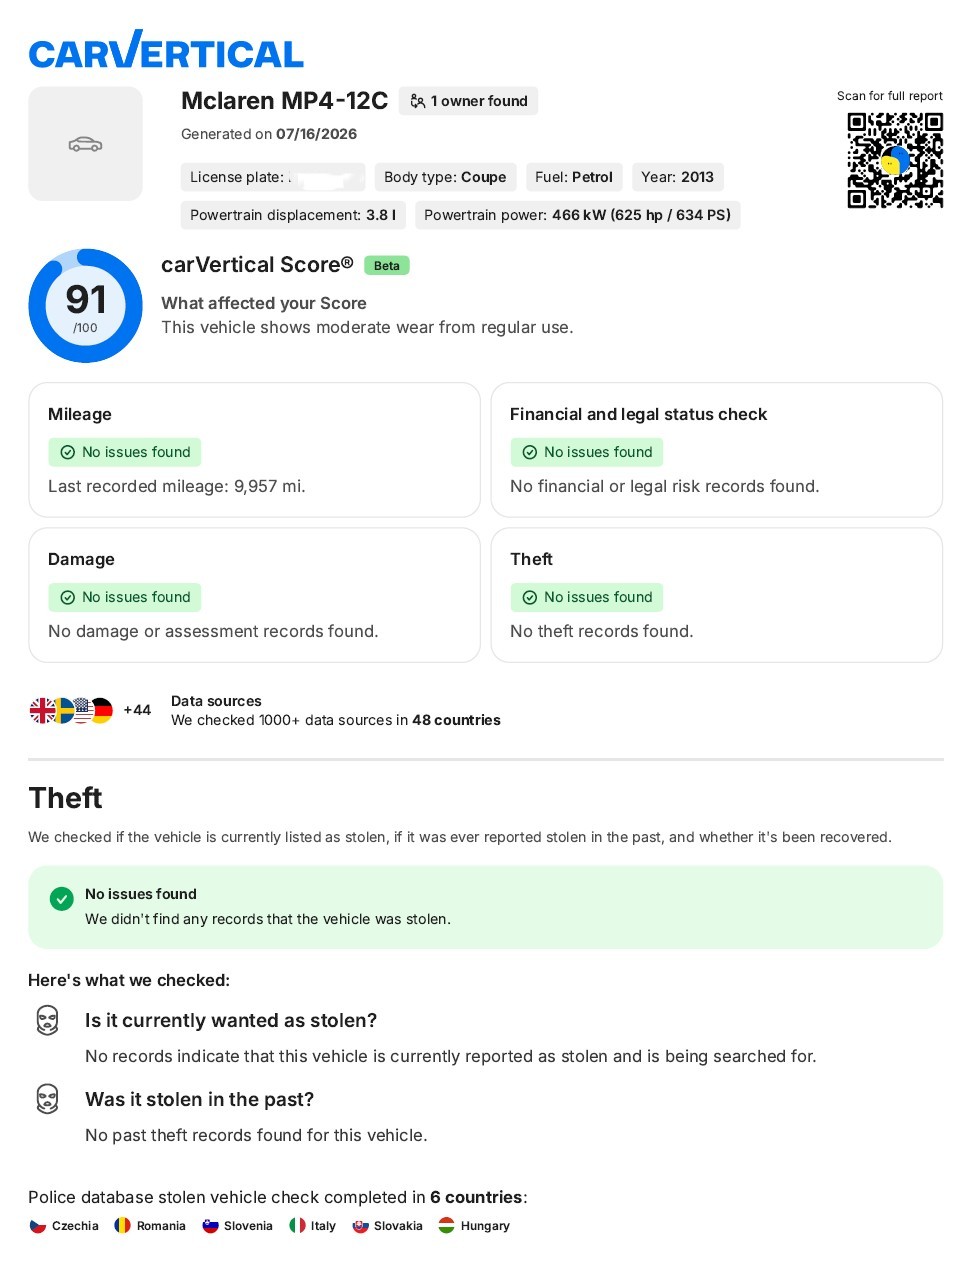Click the 91 score ring gauge
Viewport: 970px width, 1282px height.
pos(85,306)
